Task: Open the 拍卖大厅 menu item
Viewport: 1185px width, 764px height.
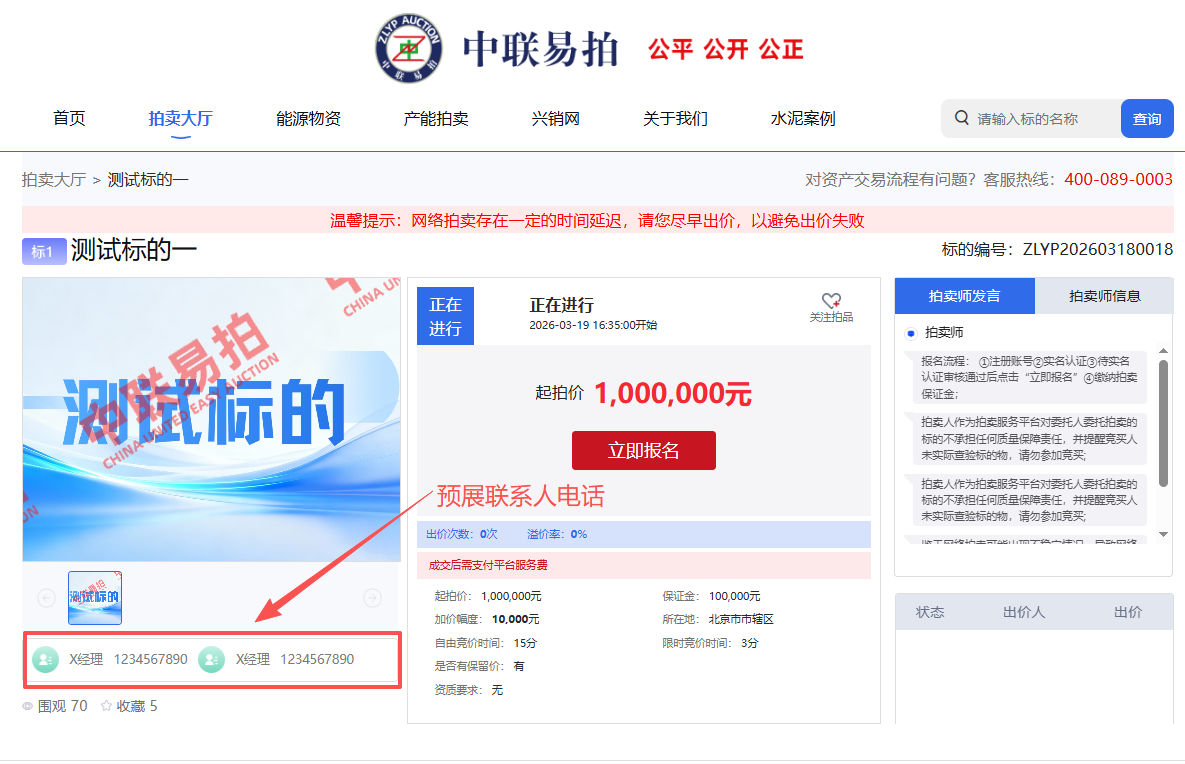Action: click(181, 119)
